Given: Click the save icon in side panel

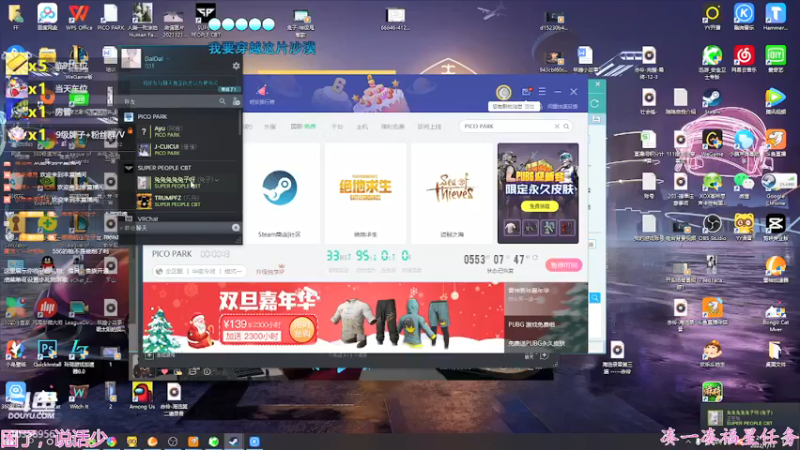Looking at the screenshot, I should (596, 119).
